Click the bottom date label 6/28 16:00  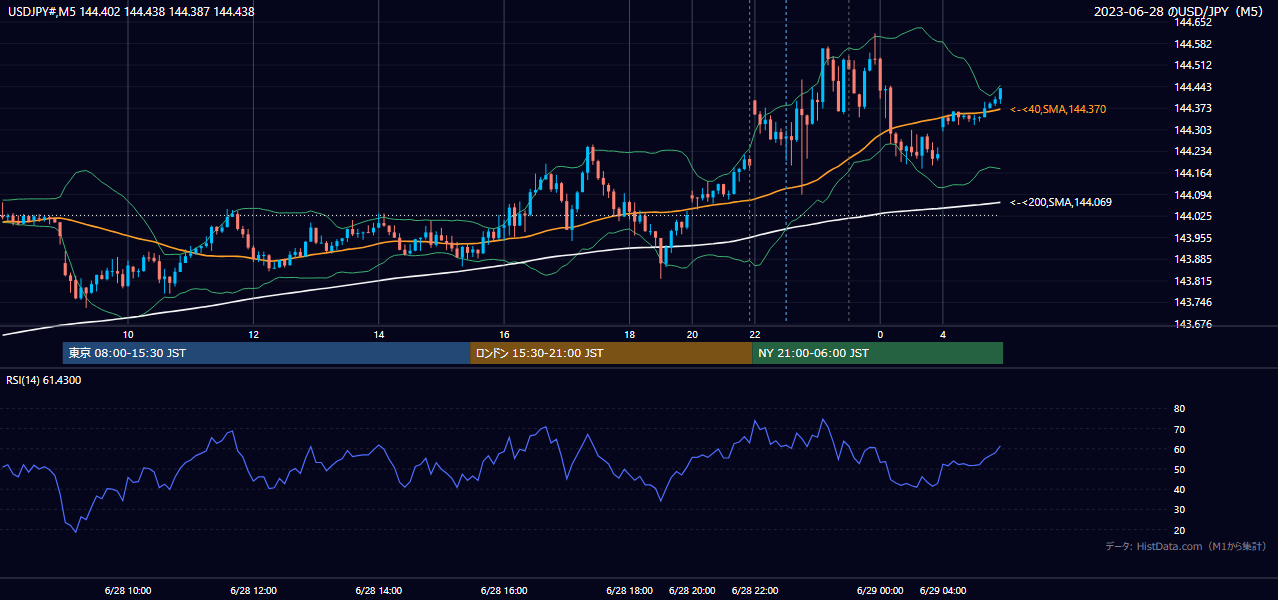pyautogui.click(x=504, y=591)
